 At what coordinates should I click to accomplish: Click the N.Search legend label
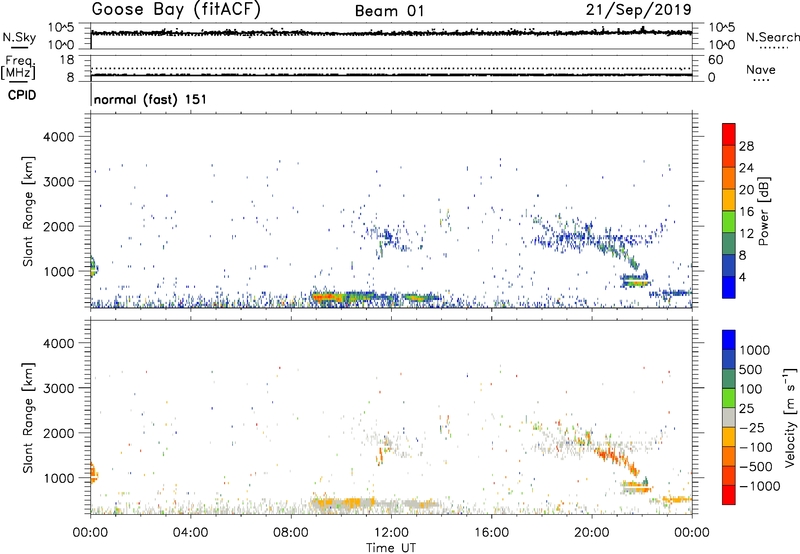772,37
